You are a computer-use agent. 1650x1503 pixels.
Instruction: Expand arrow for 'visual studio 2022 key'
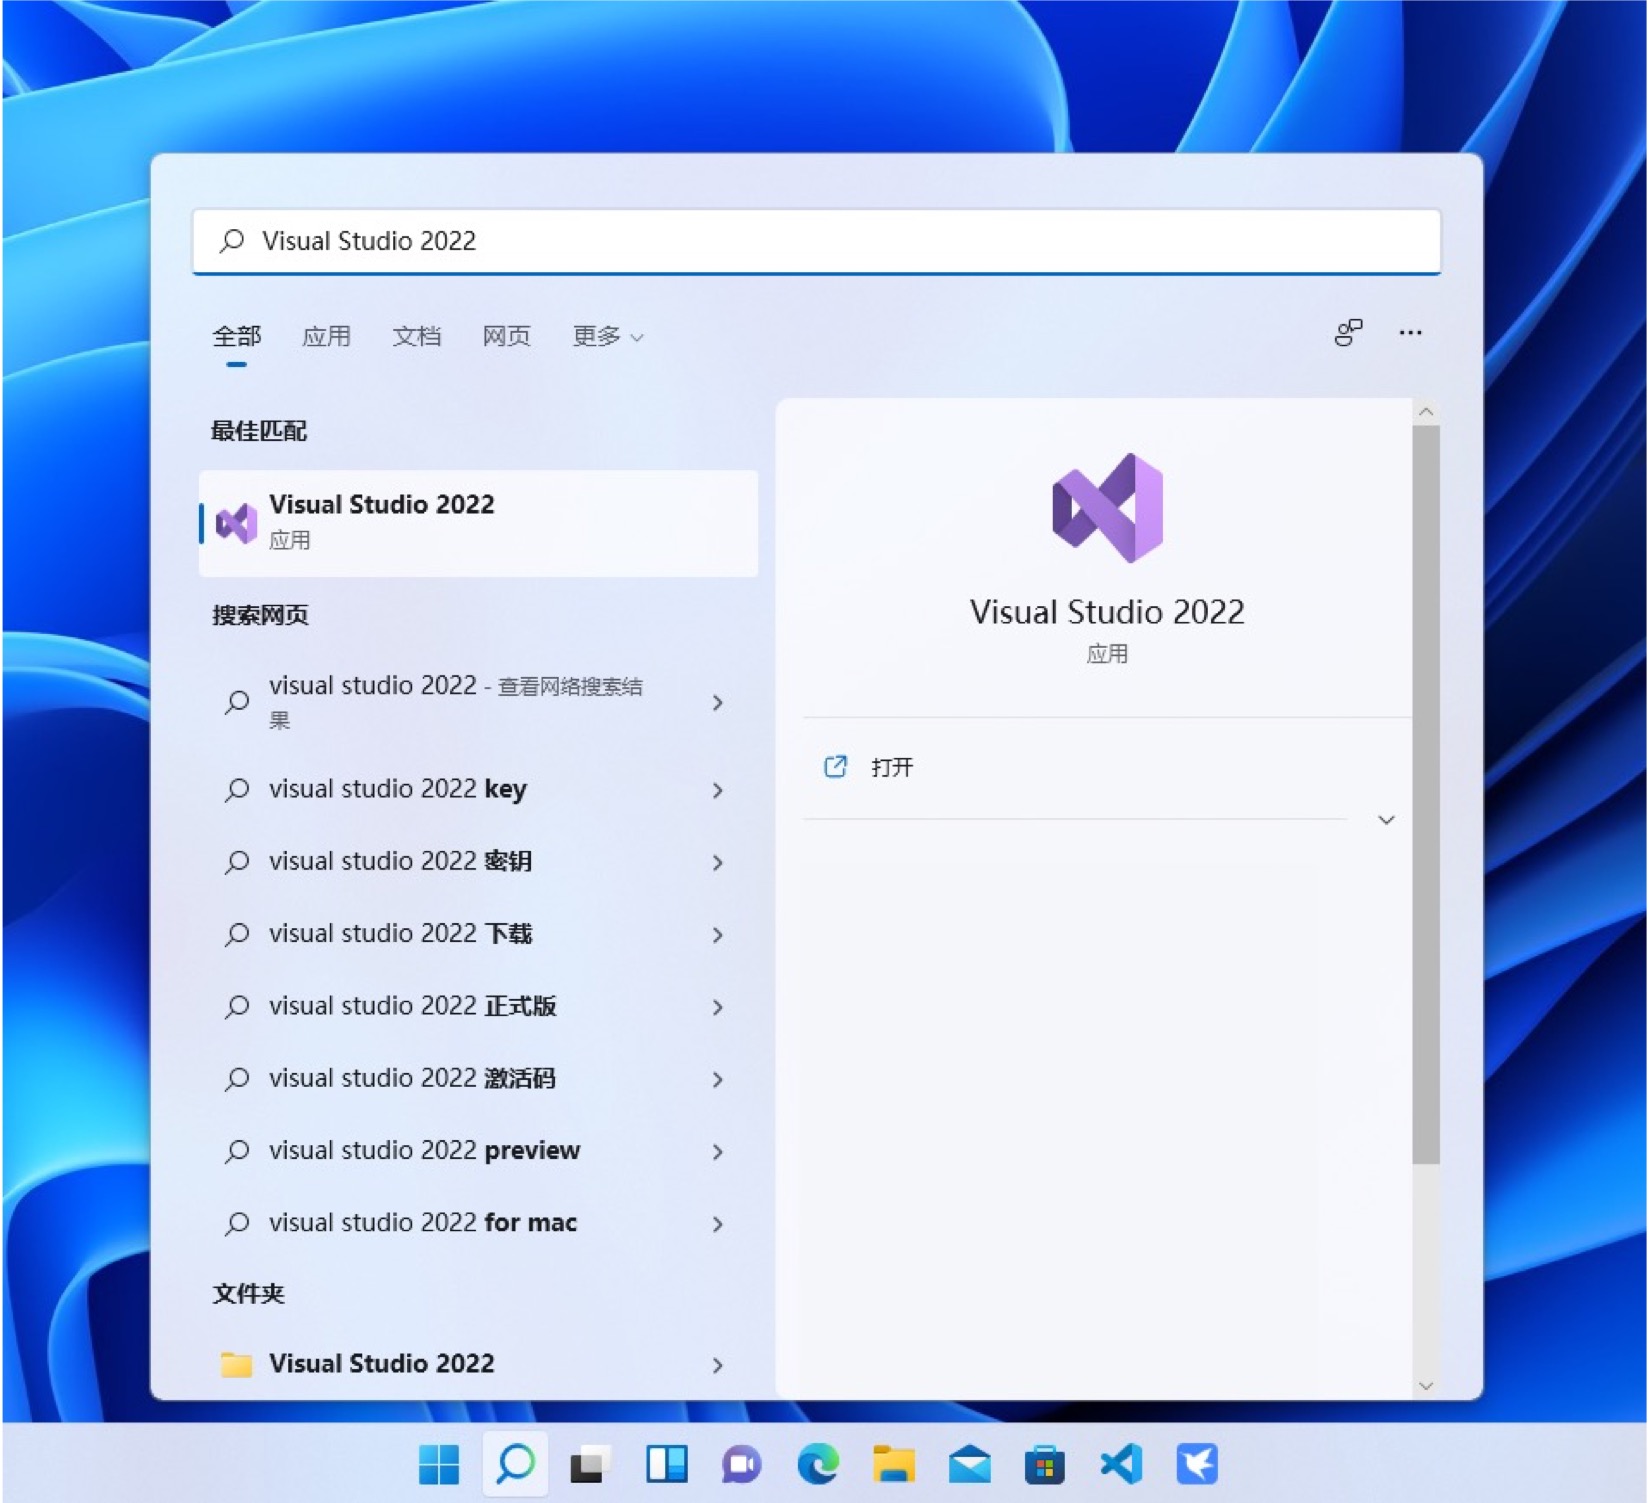[x=718, y=790]
